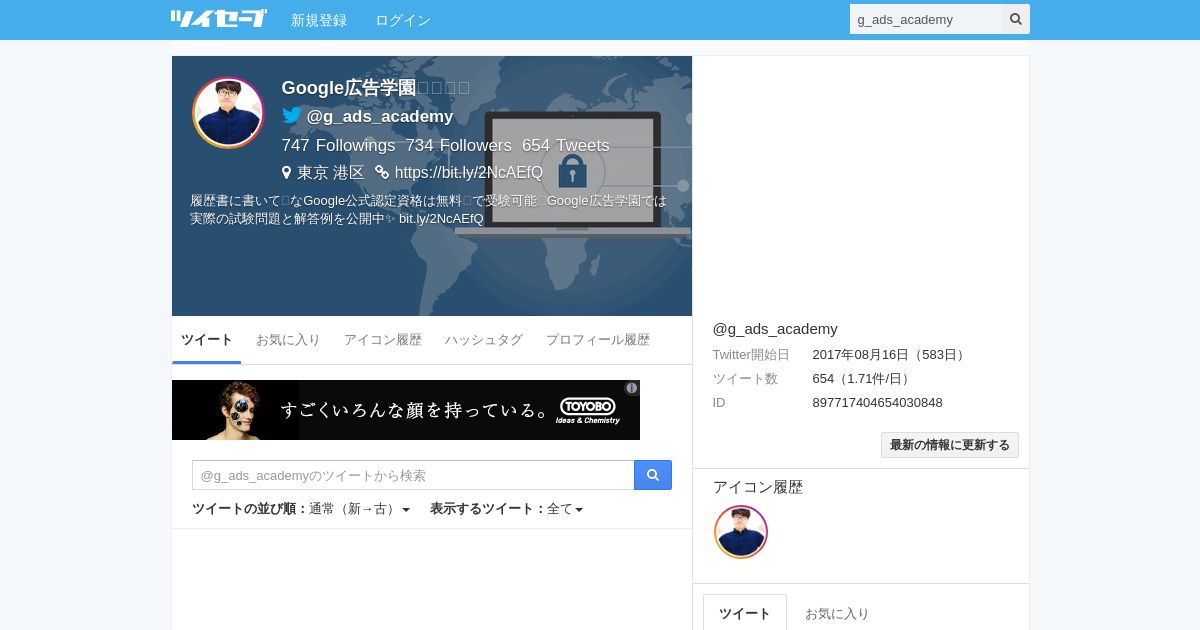Open the 表示するツイート filter dropdown

(x=506, y=509)
